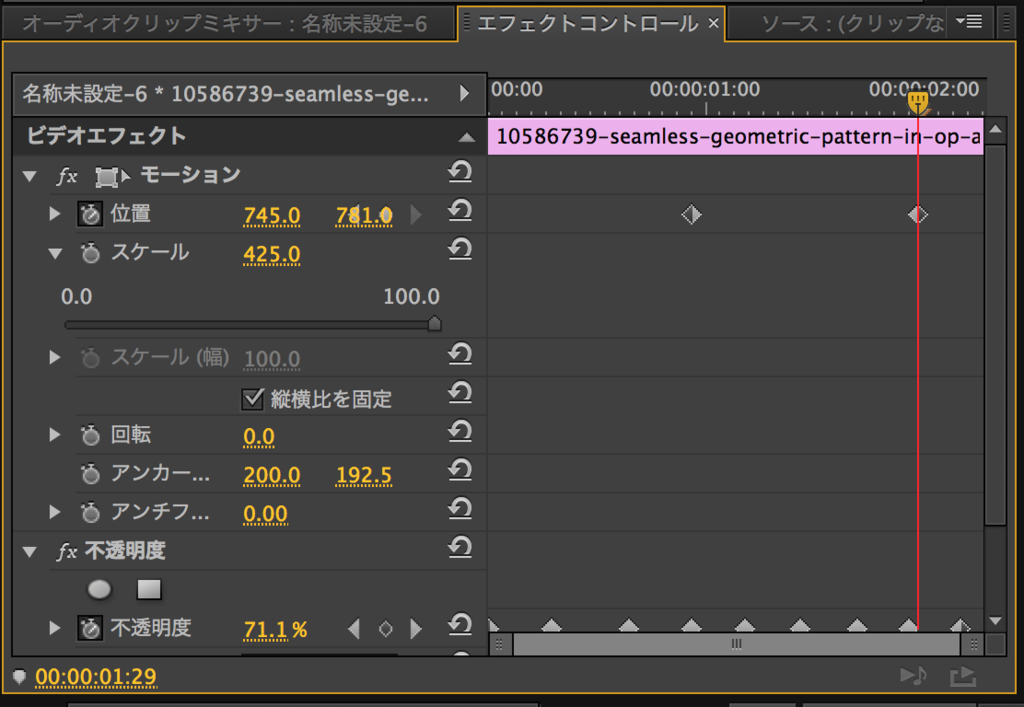The width and height of the screenshot is (1024, 707).
Task: Create an ellipse mask under 不透明度
Action: 99,589
